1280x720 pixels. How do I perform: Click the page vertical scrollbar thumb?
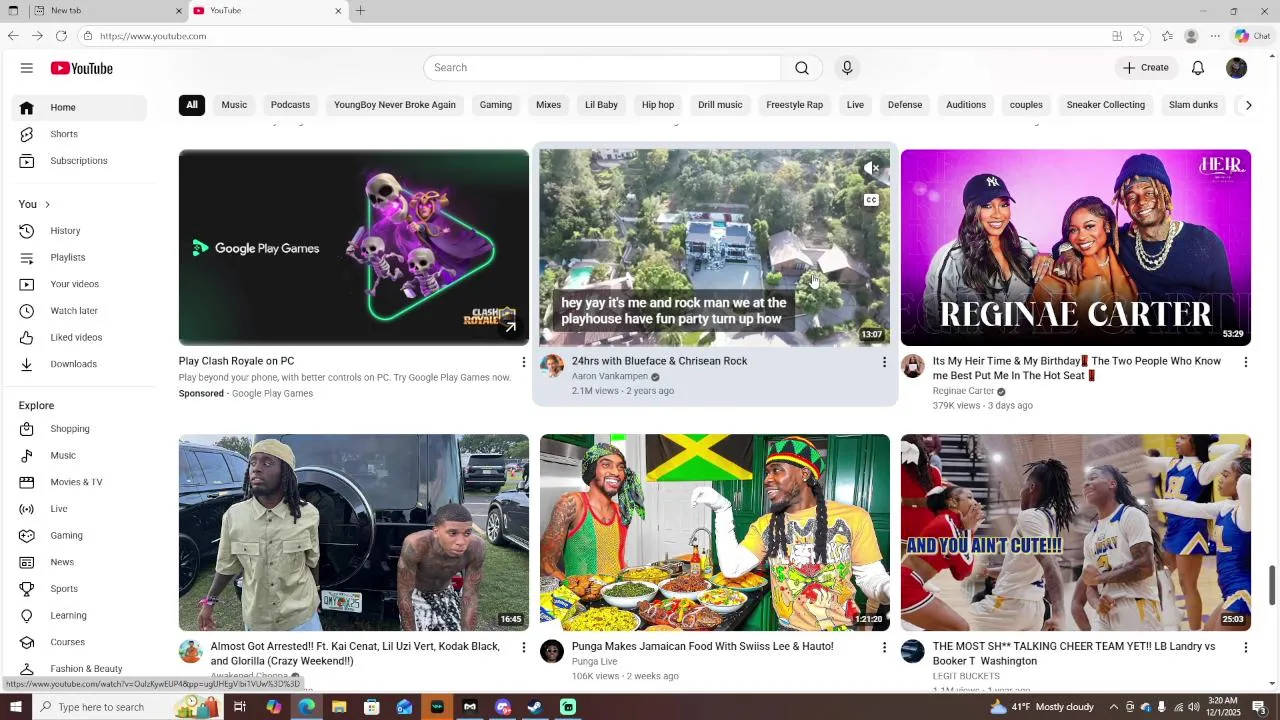pyautogui.click(x=1272, y=585)
